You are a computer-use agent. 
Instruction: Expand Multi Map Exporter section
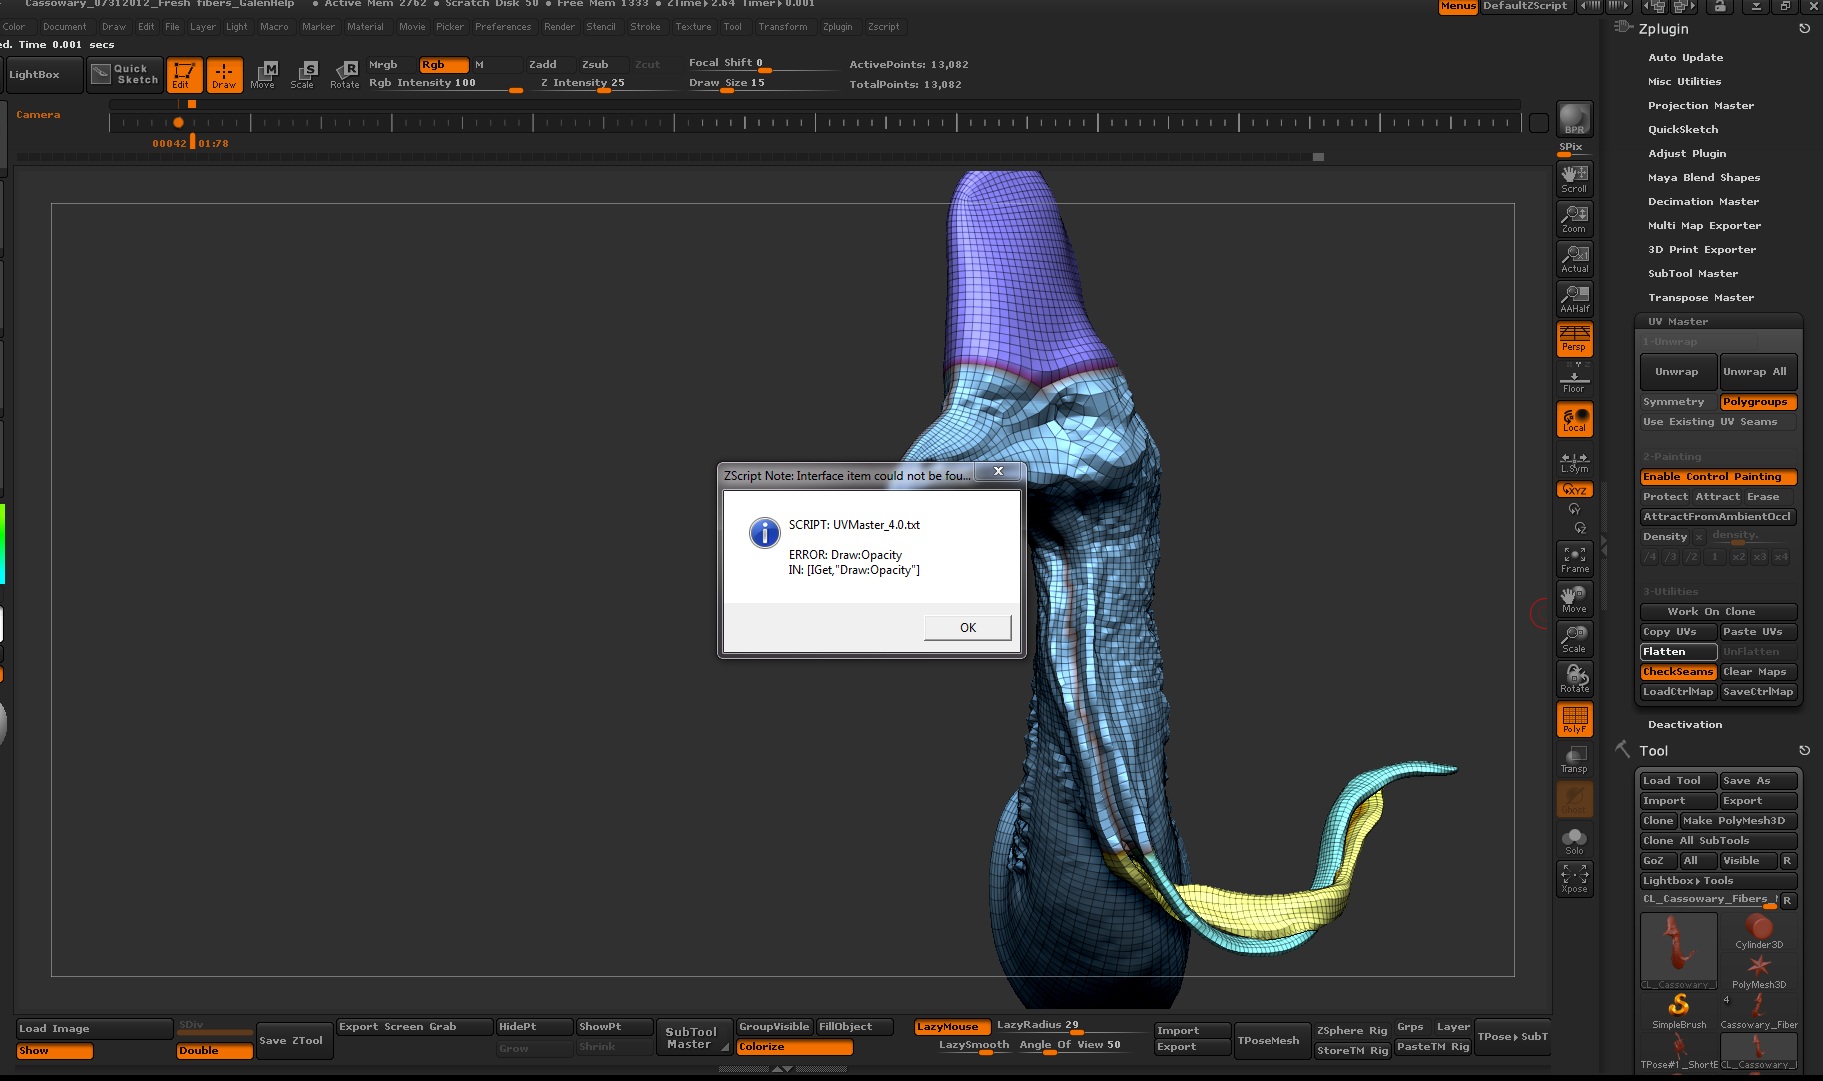pos(1704,226)
